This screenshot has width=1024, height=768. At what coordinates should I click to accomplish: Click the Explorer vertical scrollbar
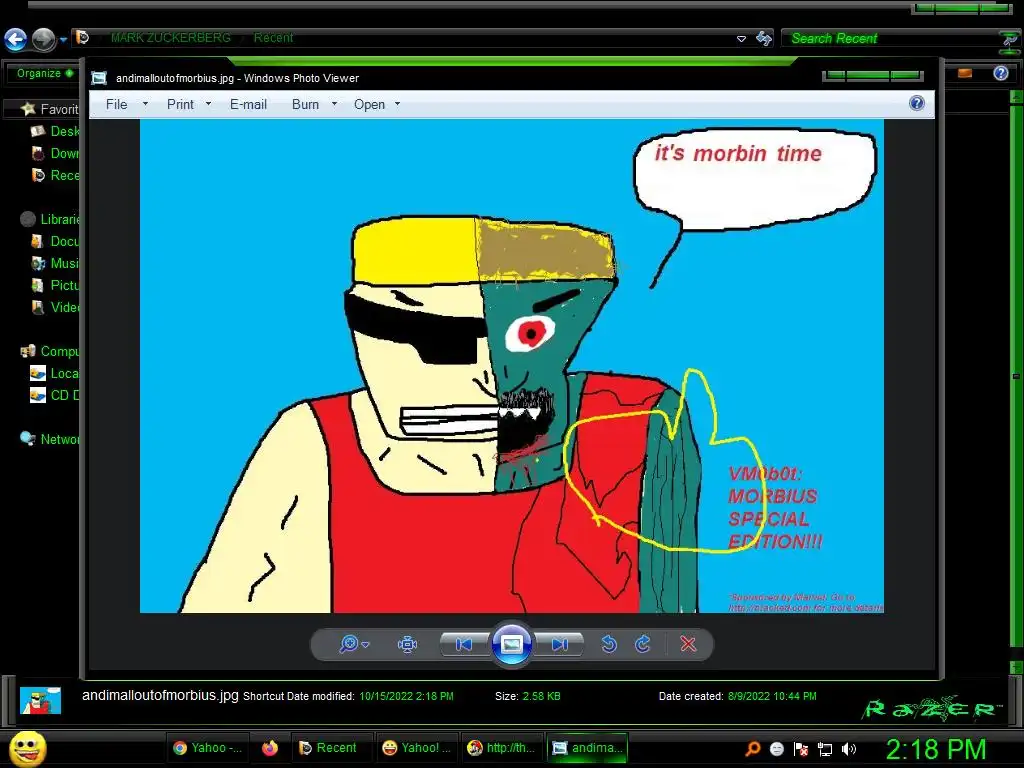1016,376
